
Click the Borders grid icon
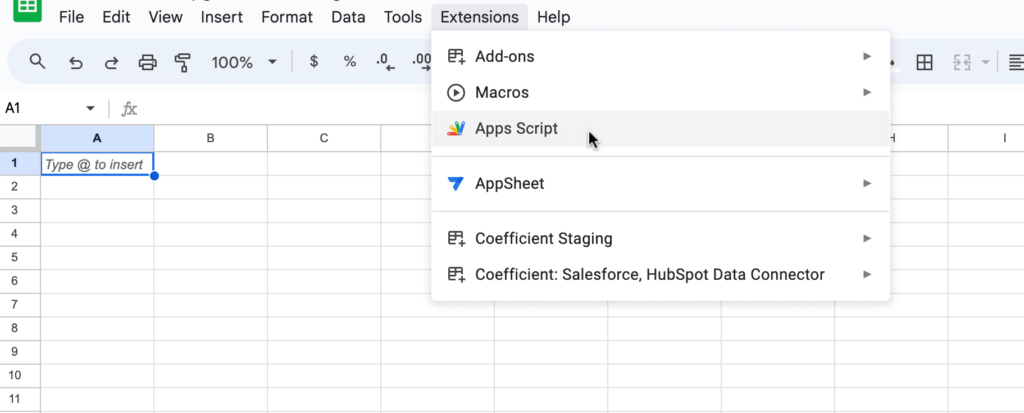point(924,63)
